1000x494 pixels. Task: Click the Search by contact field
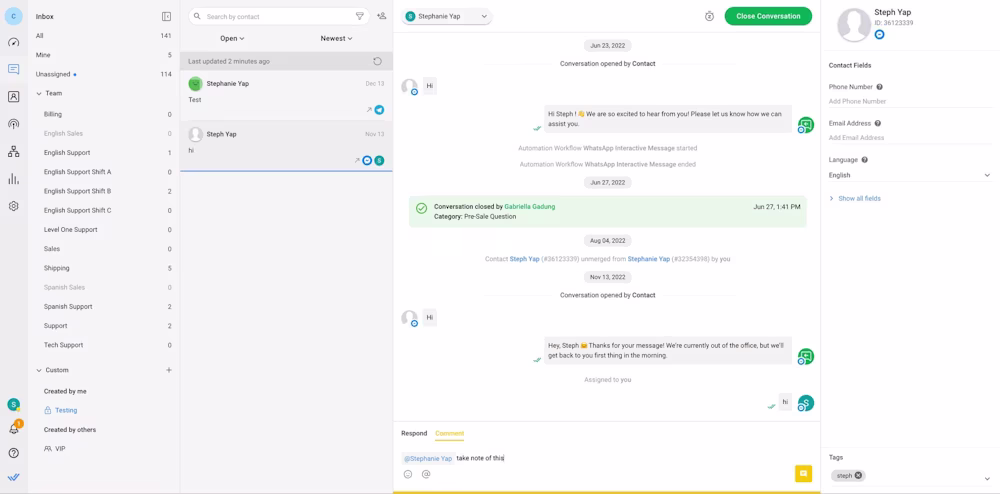pos(279,17)
